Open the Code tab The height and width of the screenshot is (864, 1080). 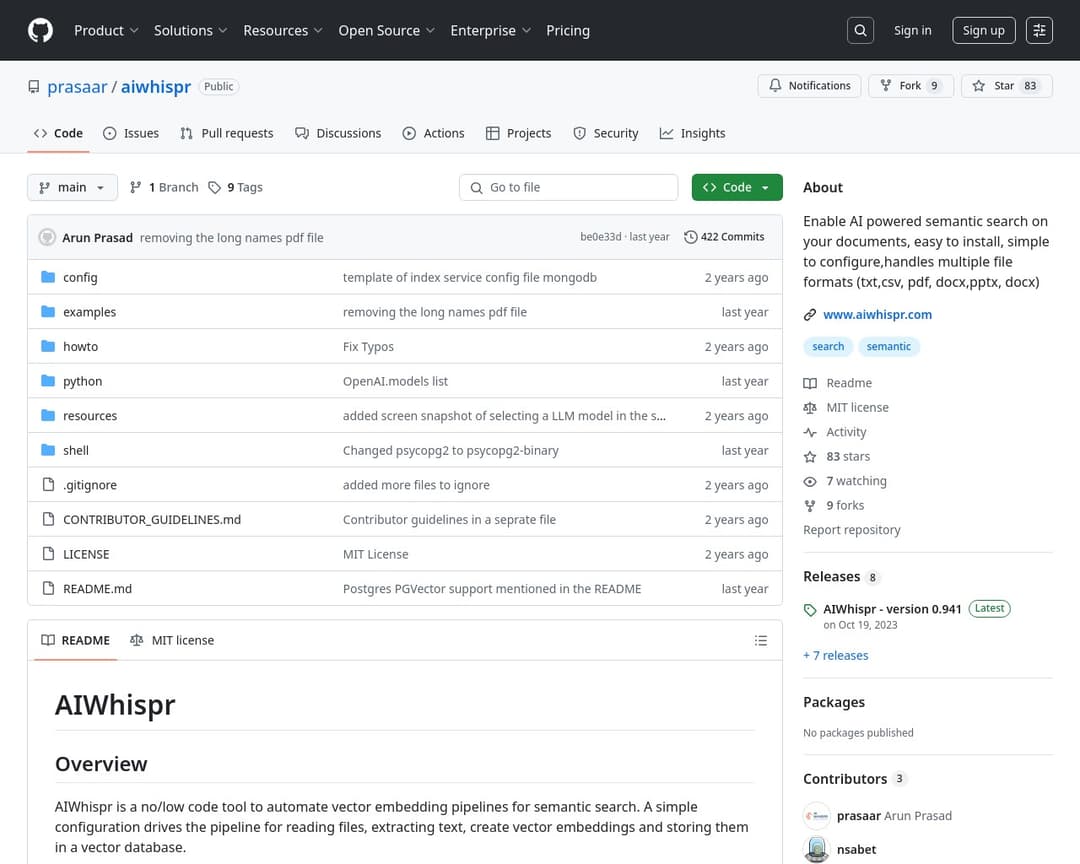coord(59,133)
